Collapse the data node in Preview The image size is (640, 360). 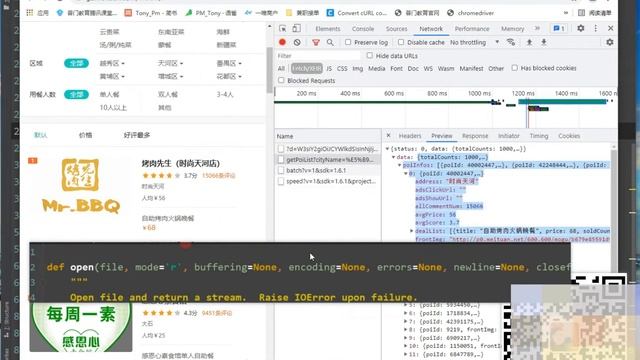coord(393,157)
